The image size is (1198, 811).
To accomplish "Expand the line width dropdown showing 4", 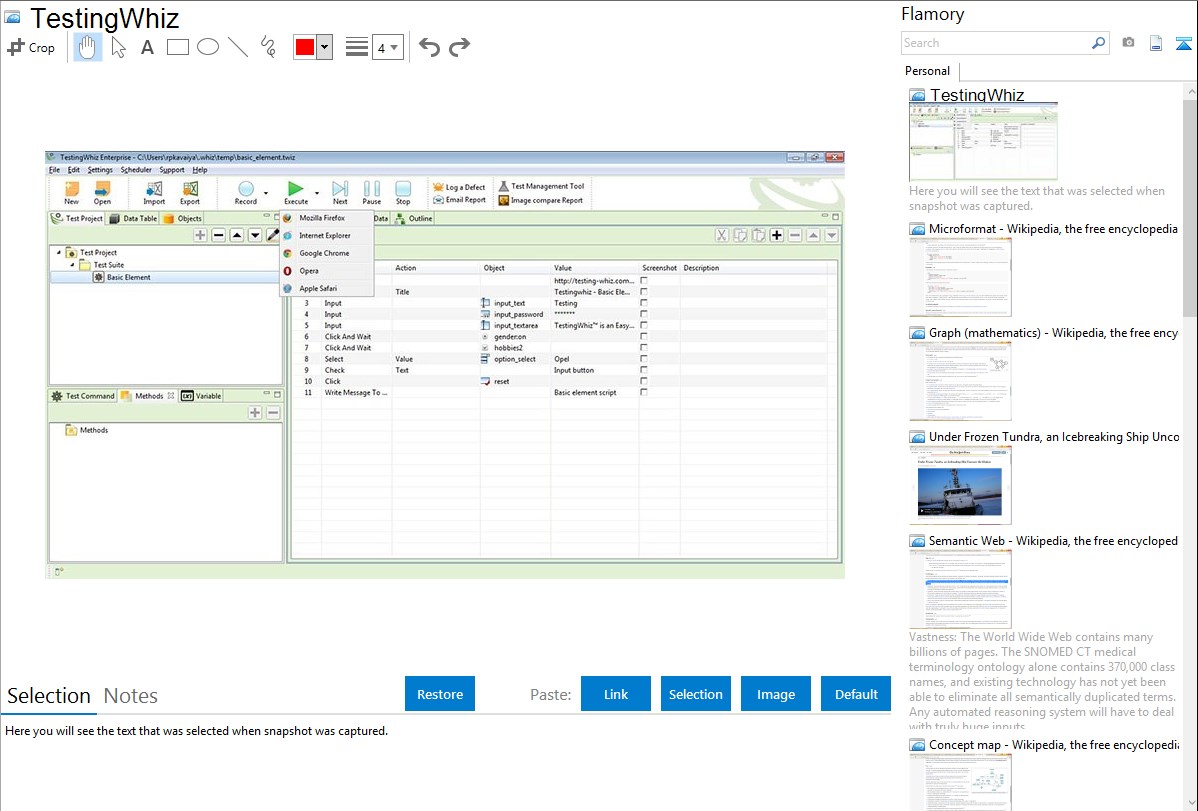I will point(388,47).
